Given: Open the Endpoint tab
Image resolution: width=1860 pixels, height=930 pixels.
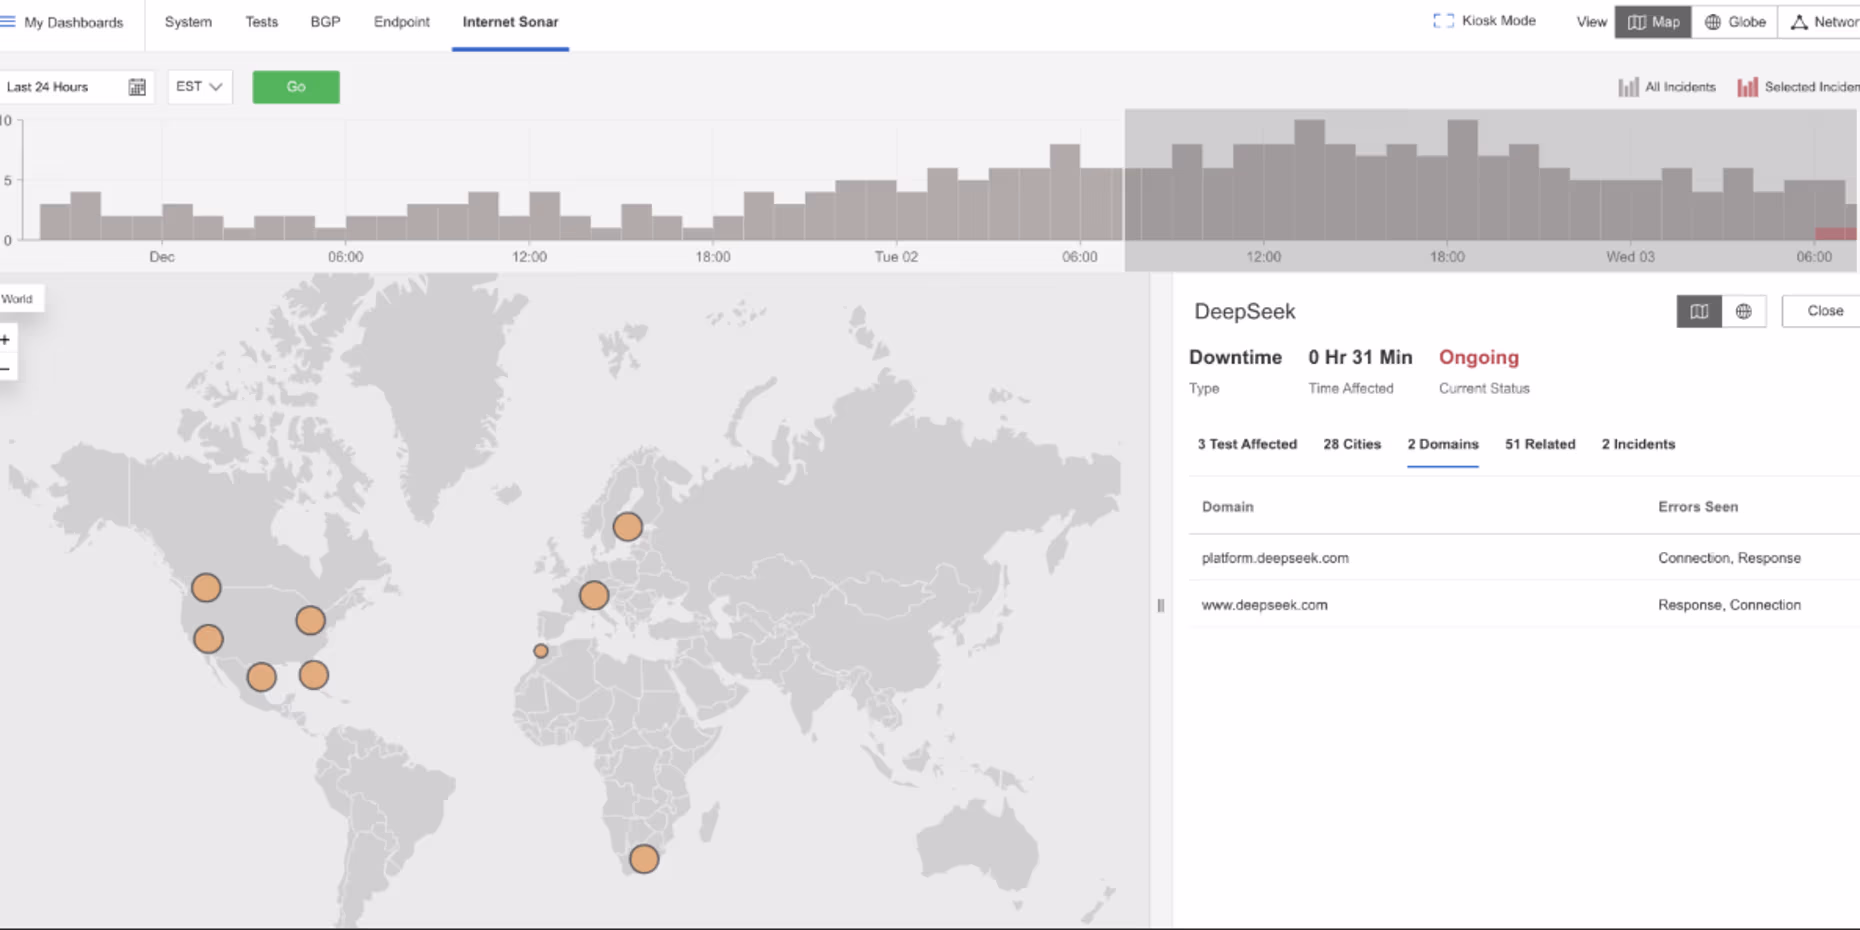Looking at the screenshot, I should pyautogui.click(x=402, y=22).
